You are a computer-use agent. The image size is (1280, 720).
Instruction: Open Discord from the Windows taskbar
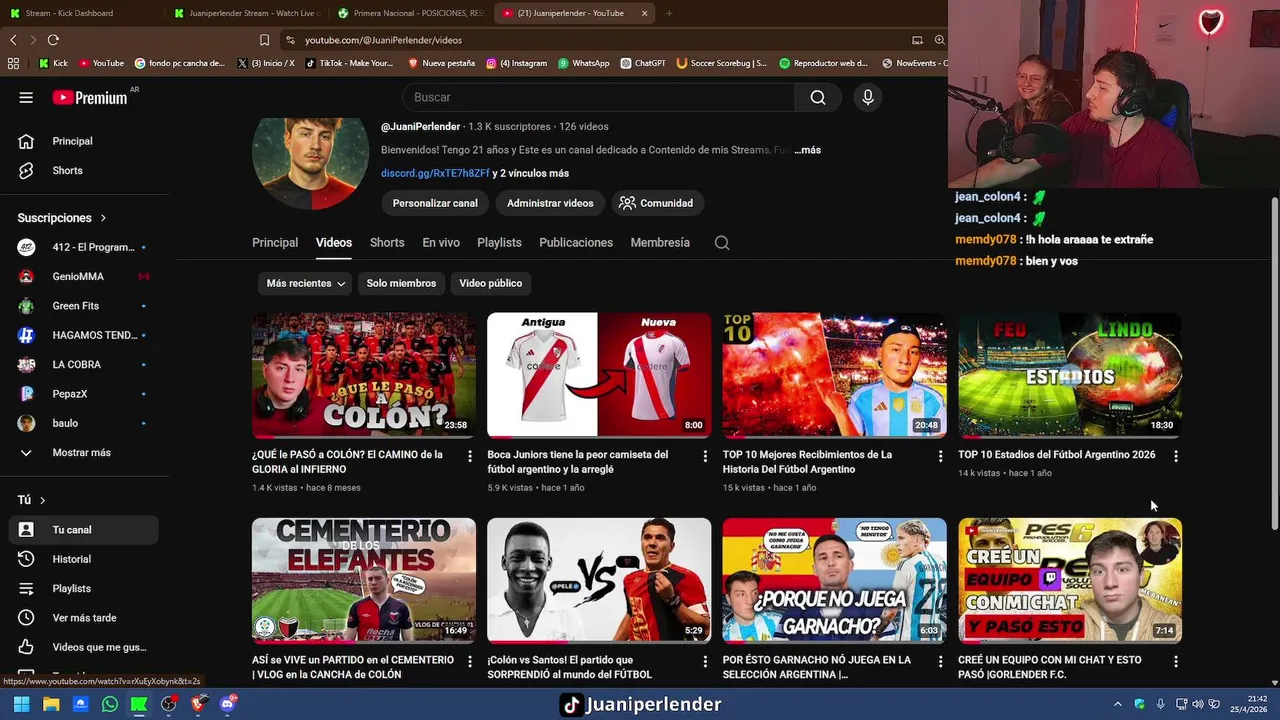tap(227, 704)
